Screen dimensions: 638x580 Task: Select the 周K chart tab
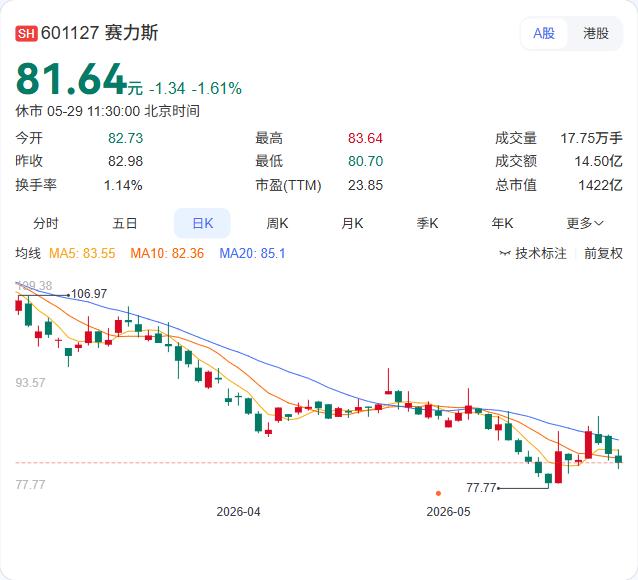click(x=277, y=223)
